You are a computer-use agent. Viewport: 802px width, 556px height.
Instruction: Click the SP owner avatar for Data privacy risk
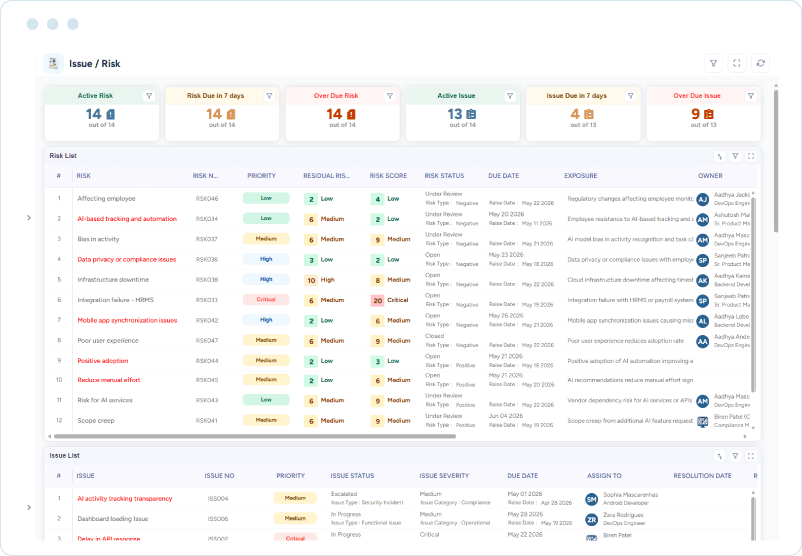pyautogui.click(x=703, y=260)
